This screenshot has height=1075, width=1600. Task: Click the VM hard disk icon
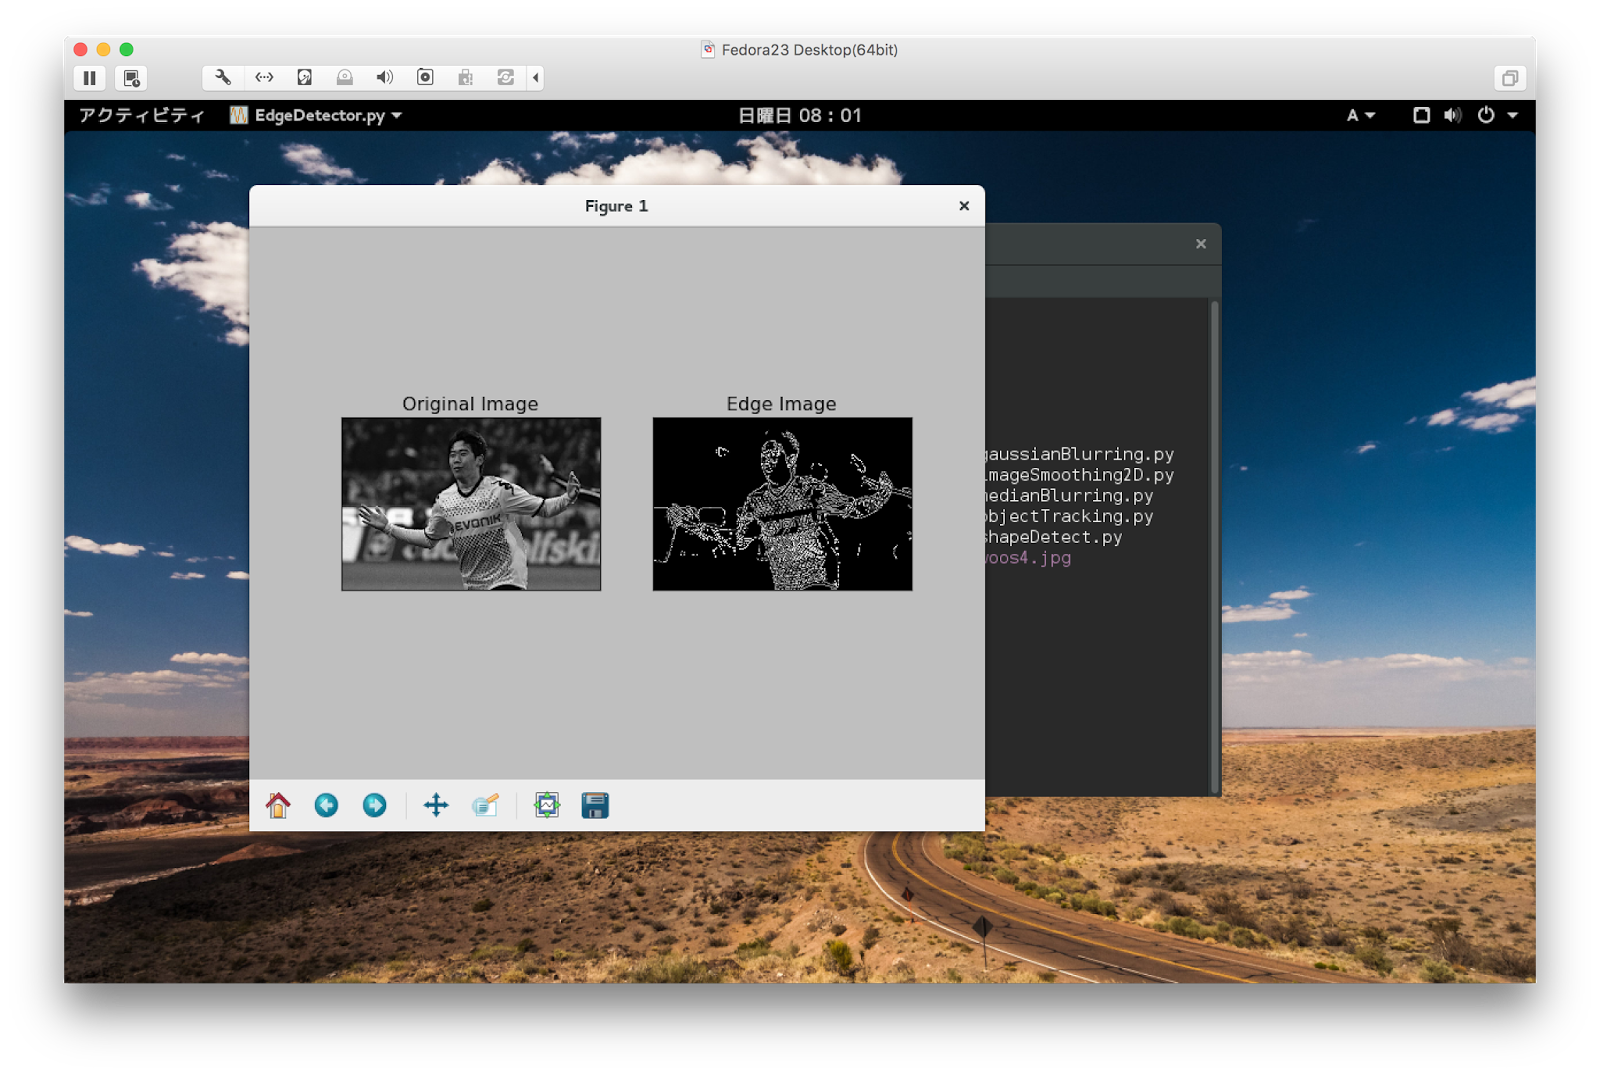click(x=305, y=77)
